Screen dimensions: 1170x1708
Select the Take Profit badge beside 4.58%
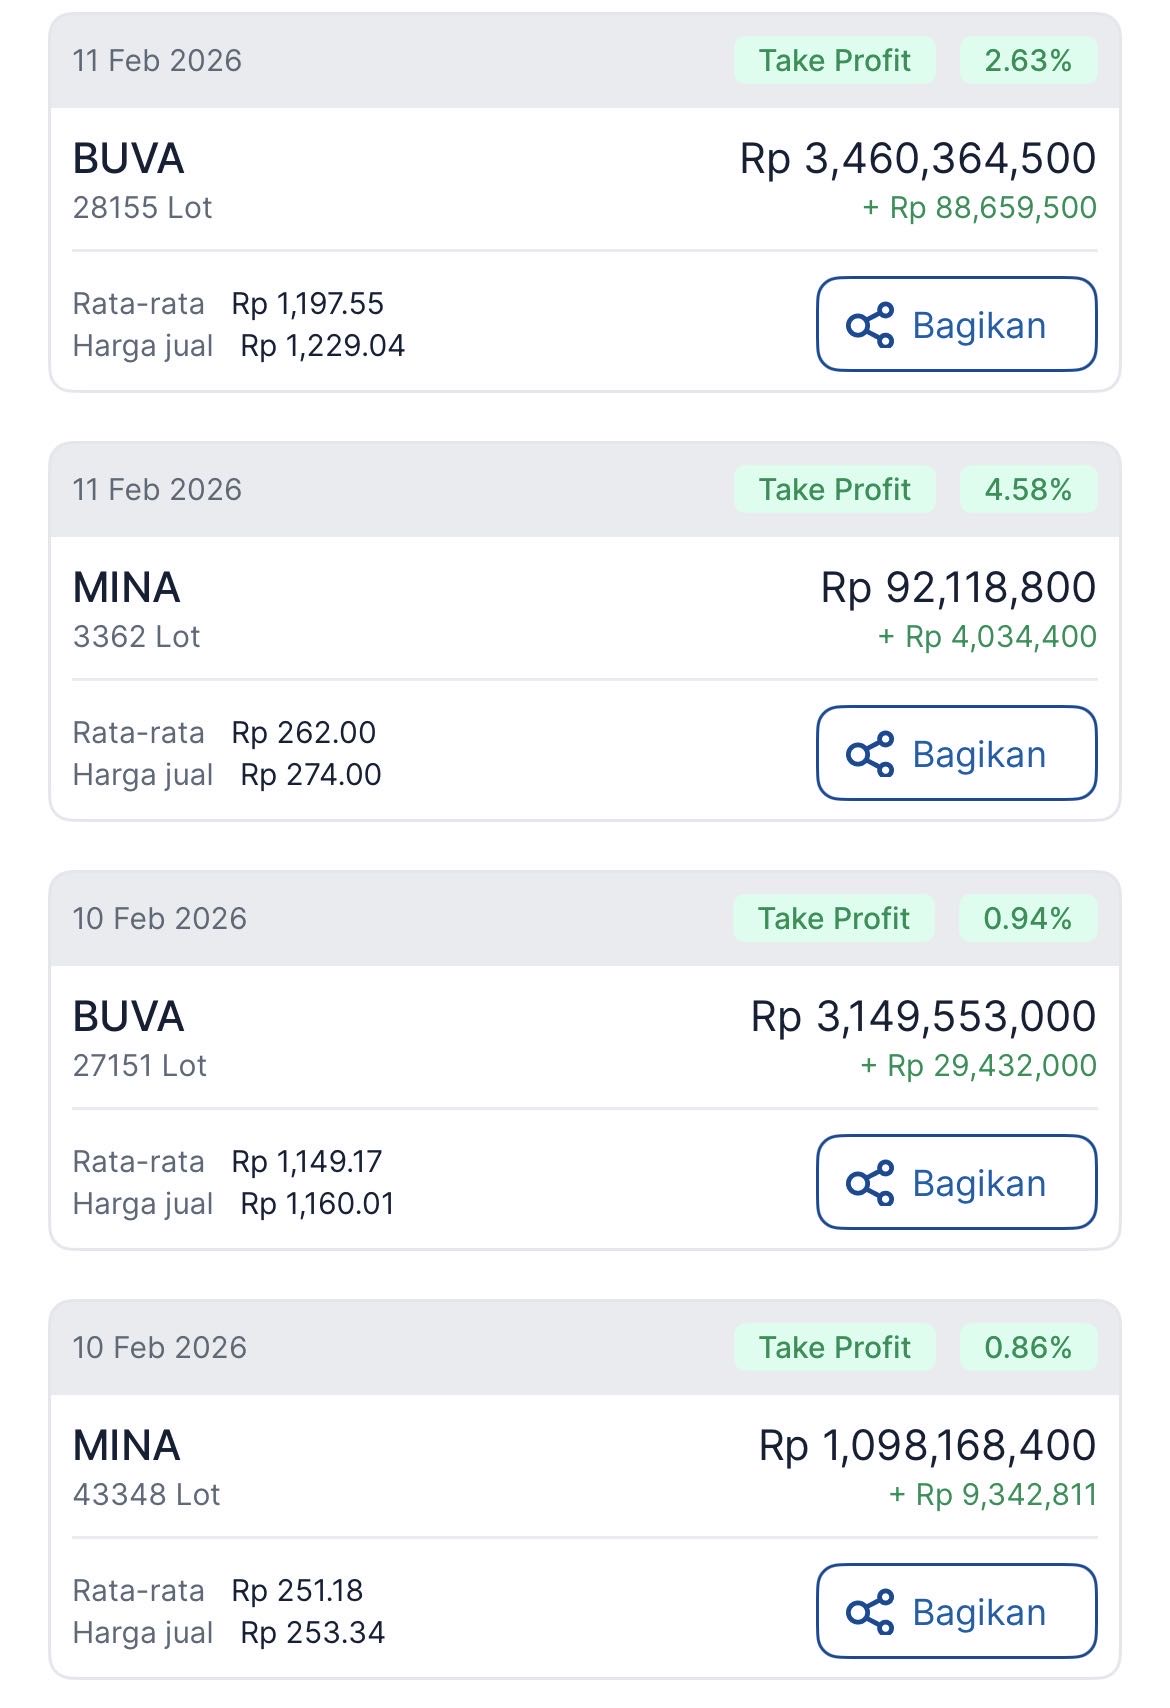(834, 490)
